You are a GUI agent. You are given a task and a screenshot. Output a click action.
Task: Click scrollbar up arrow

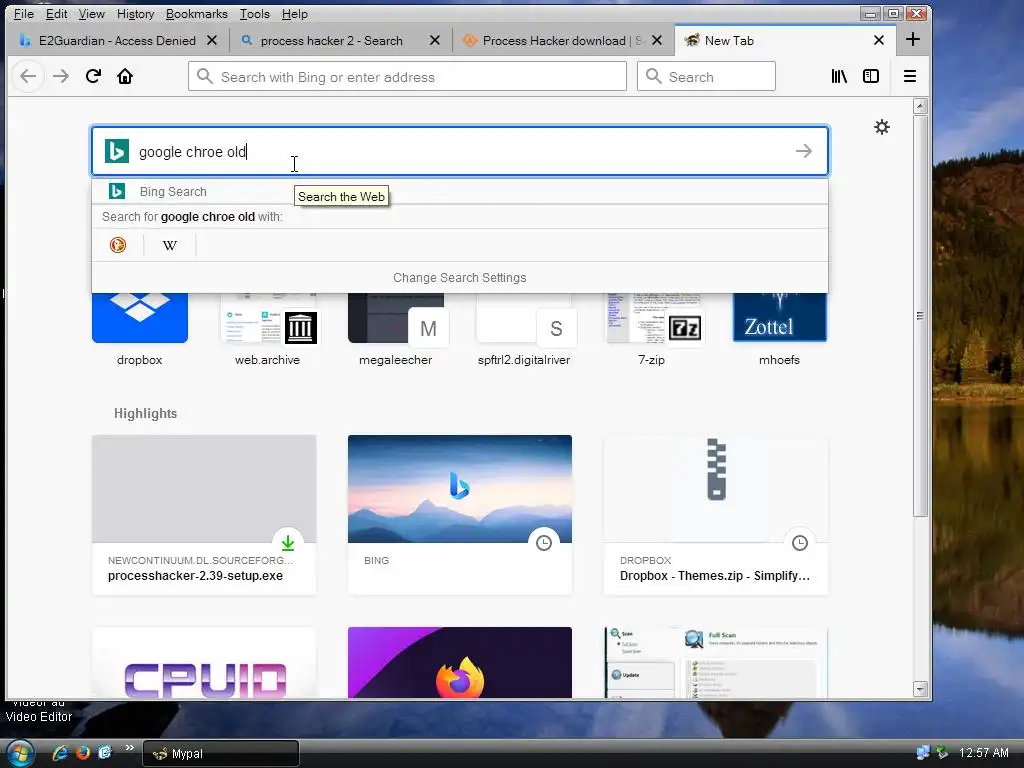tap(920, 106)
